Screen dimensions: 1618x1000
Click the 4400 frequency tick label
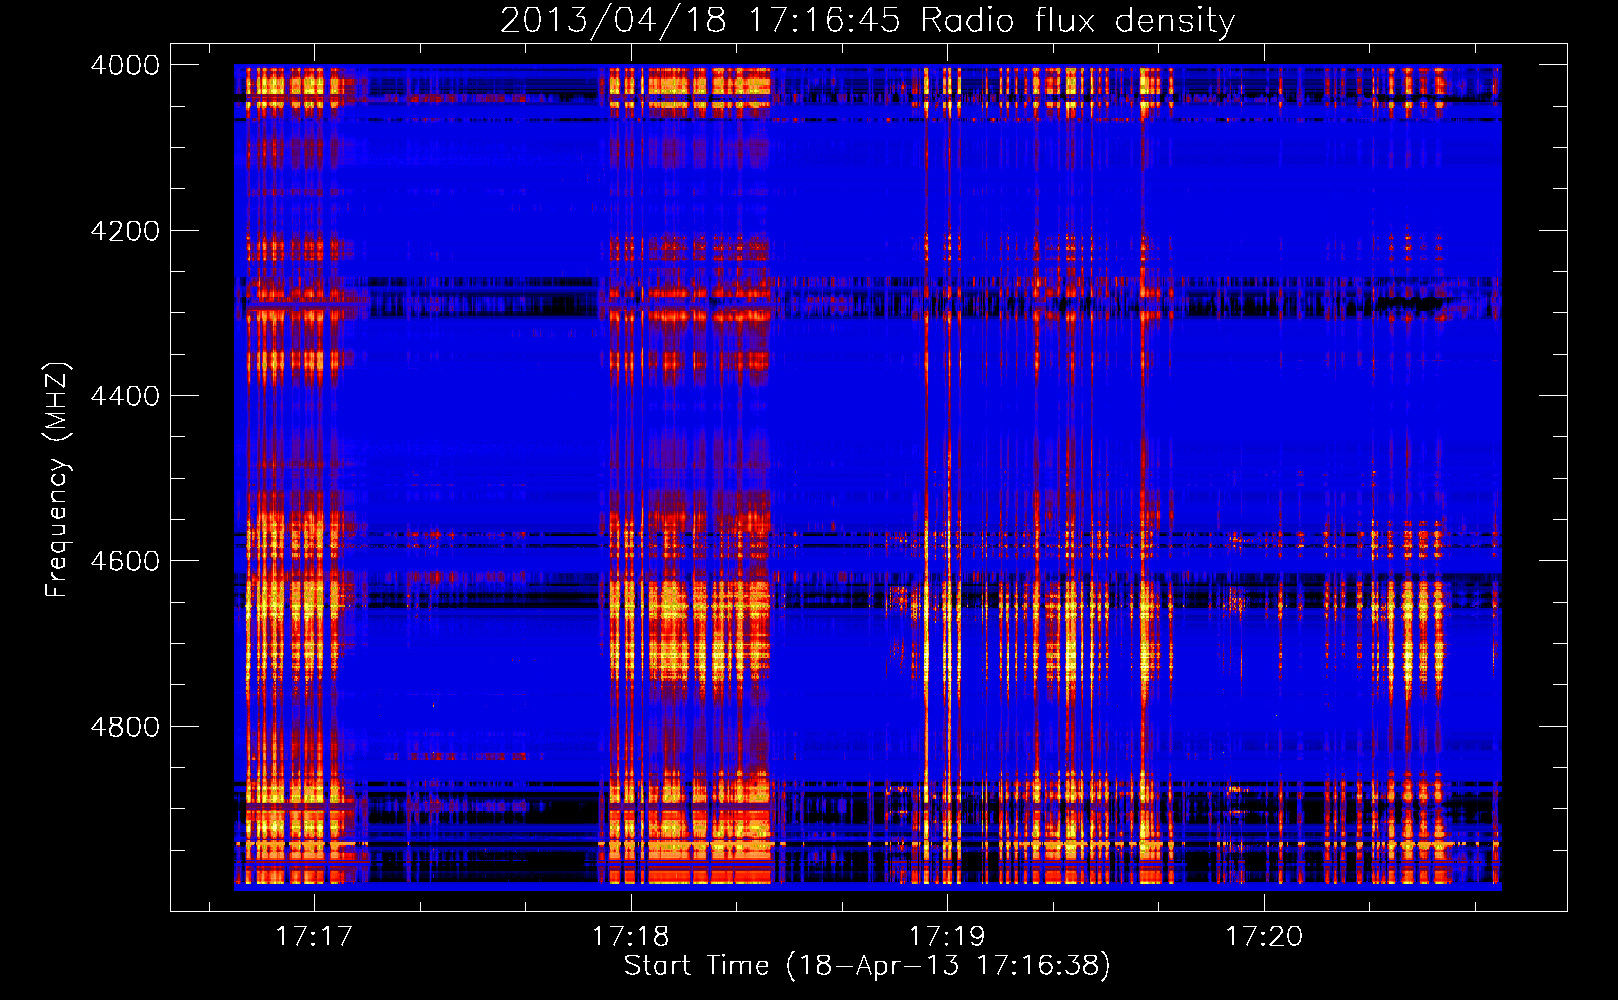pos(125,396)
